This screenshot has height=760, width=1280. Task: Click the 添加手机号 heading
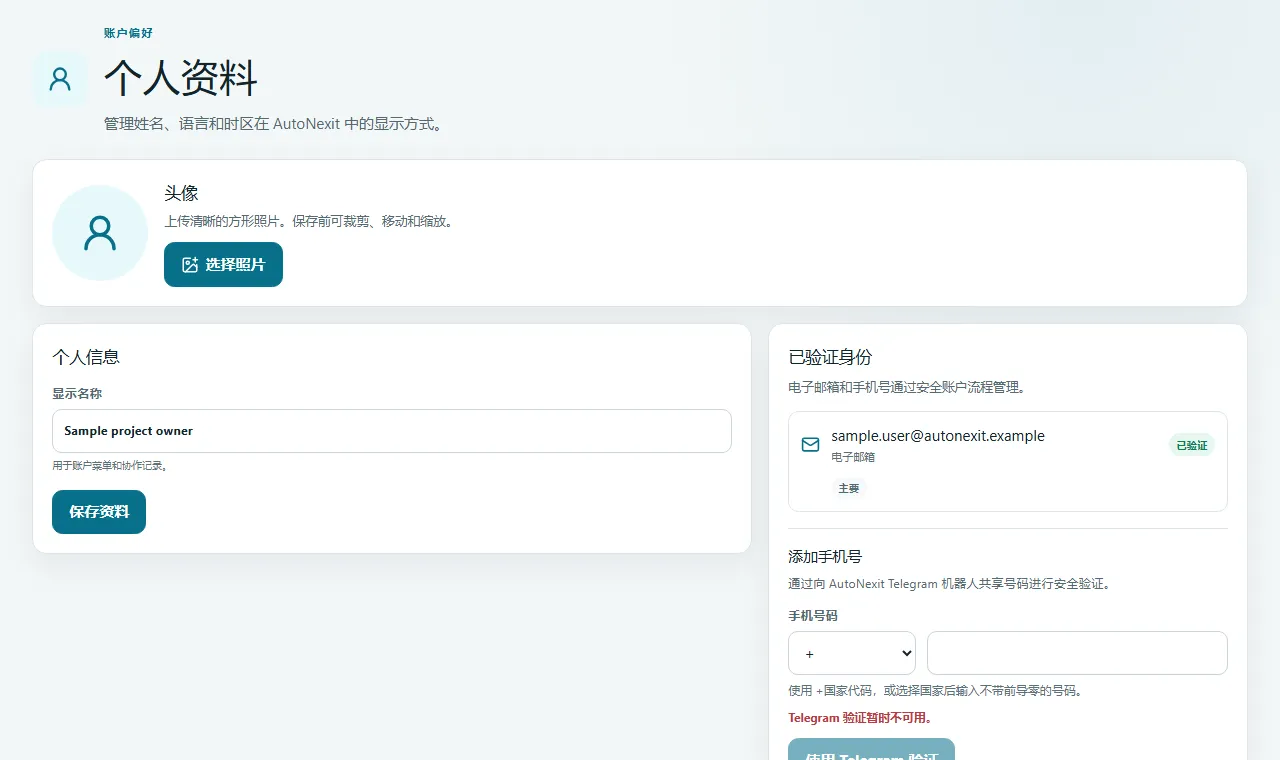825,557
